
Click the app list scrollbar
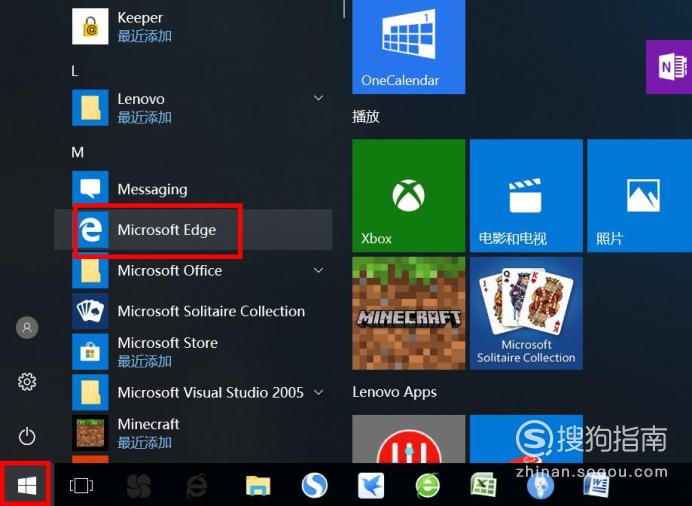(x=343, y=9)
